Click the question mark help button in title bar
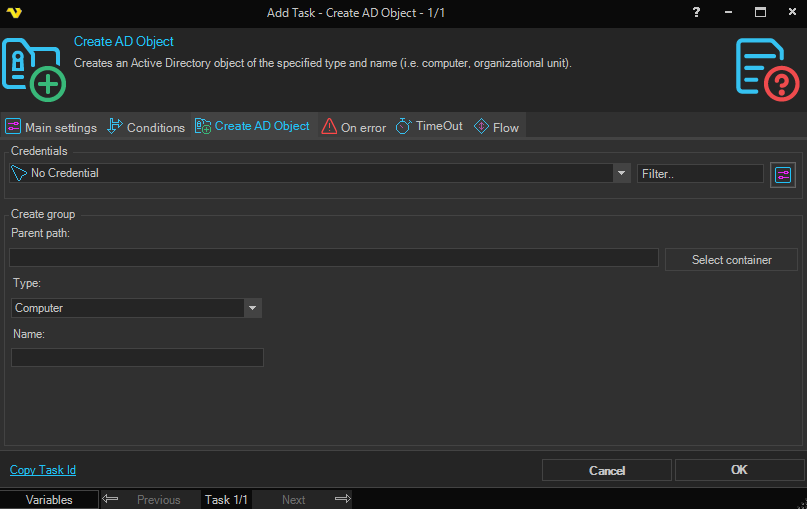Image resolution: width=807 pixels, height=509 pixels. coord(696,12)
